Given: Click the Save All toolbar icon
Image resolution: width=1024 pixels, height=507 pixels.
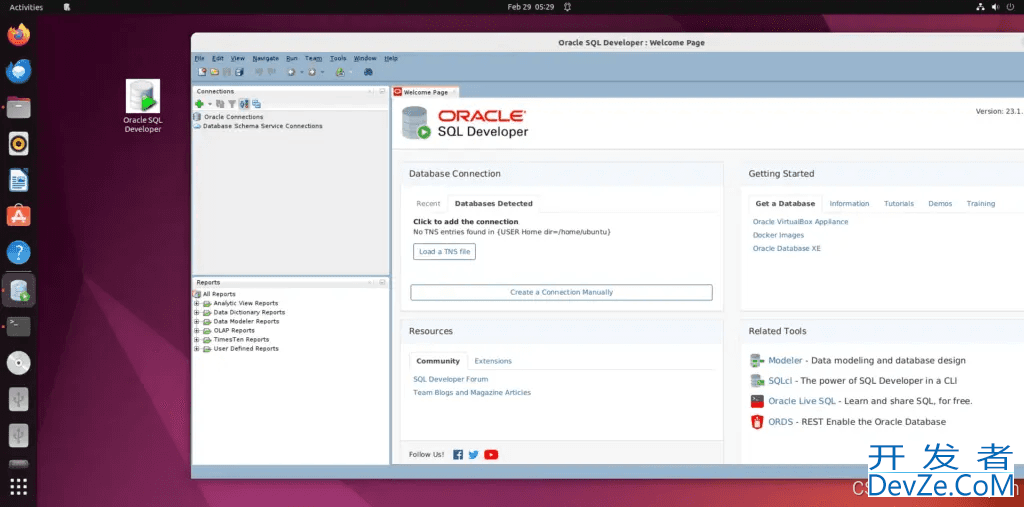Looking at the screenshot, I should pyautogui.click(x=239, y=72).
